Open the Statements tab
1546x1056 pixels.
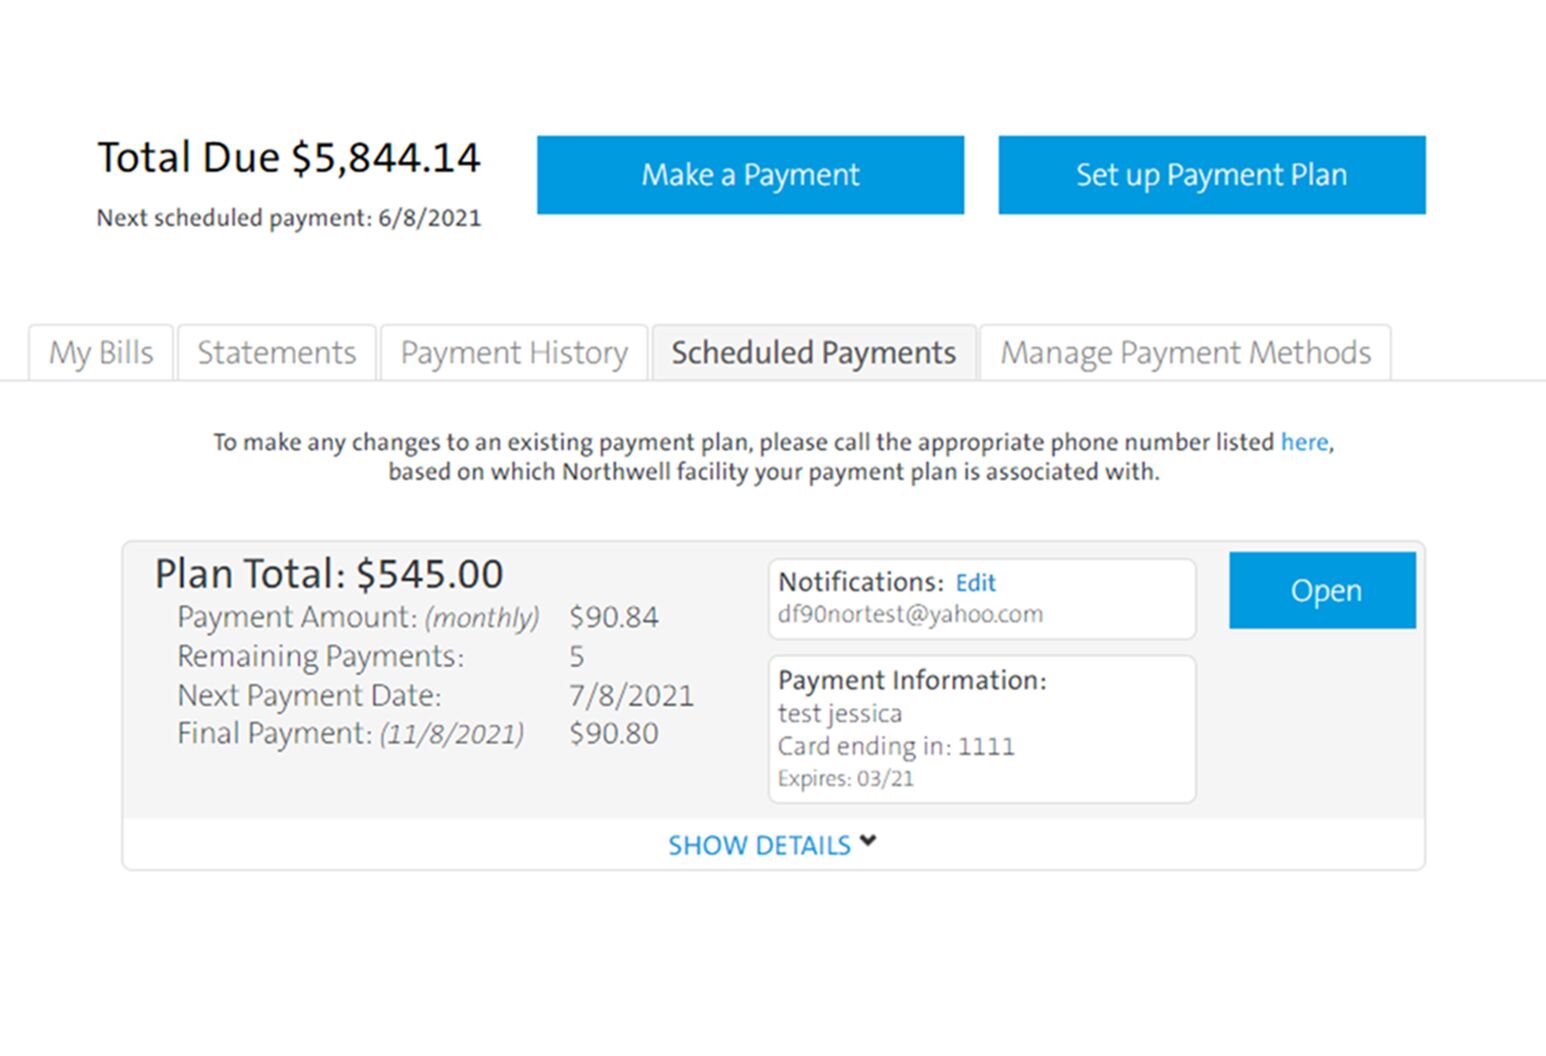coord(276,353)
